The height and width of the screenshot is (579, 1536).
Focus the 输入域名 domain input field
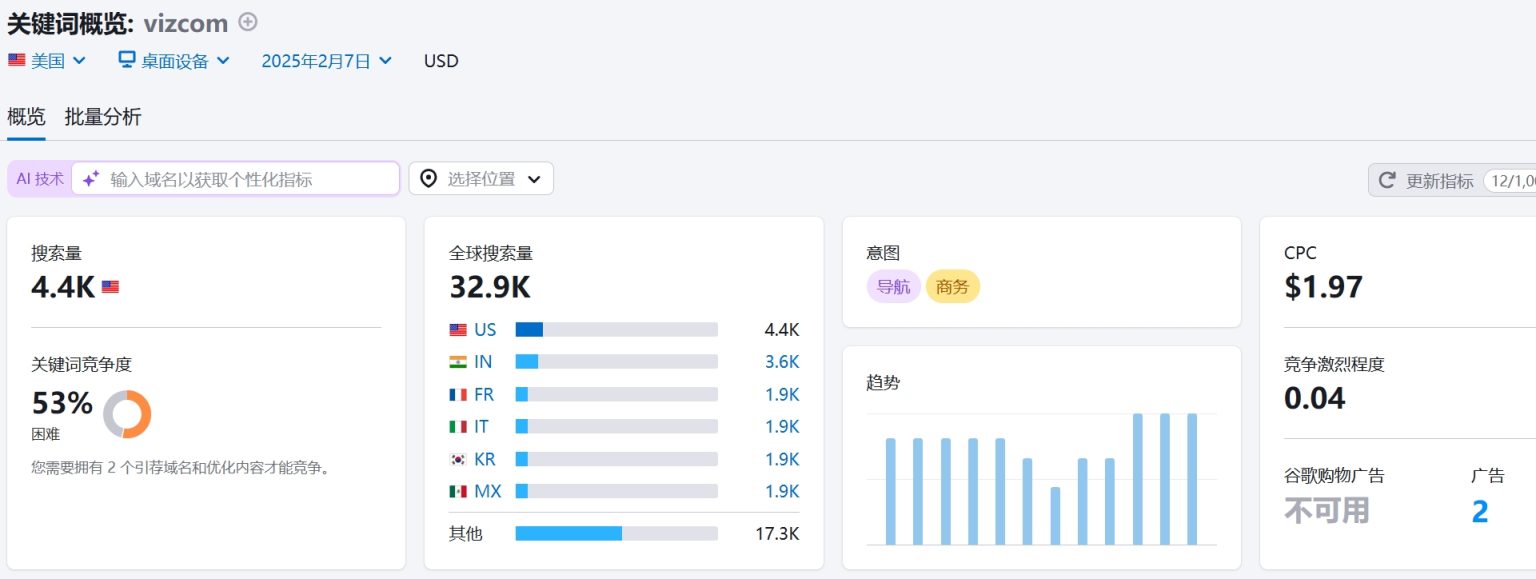coord(250,179)
